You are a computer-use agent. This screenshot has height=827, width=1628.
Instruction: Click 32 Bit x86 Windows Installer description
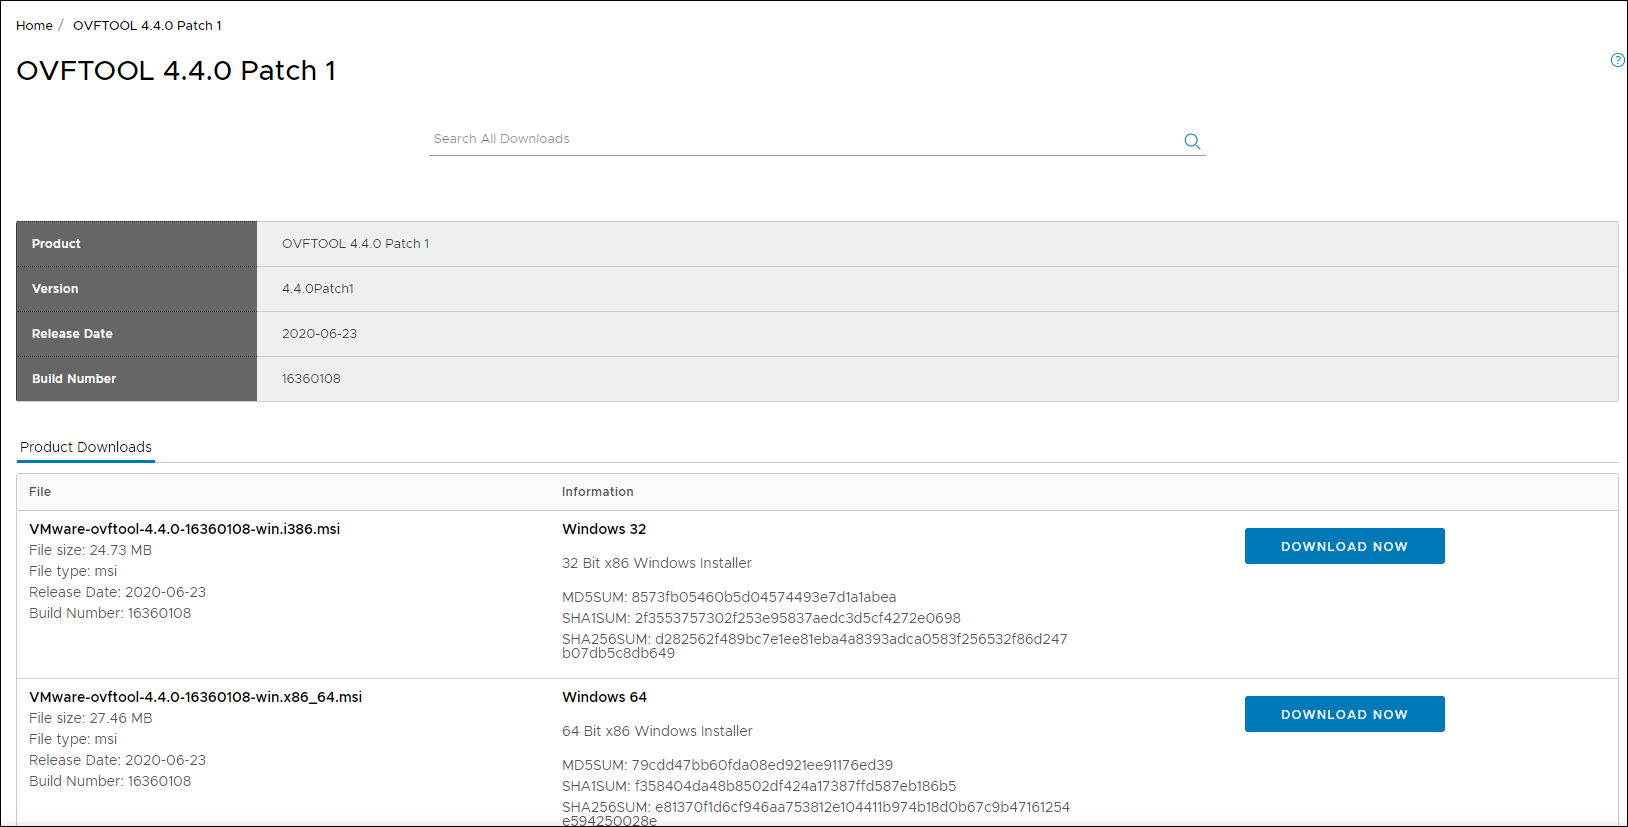[x=656, y=563]
